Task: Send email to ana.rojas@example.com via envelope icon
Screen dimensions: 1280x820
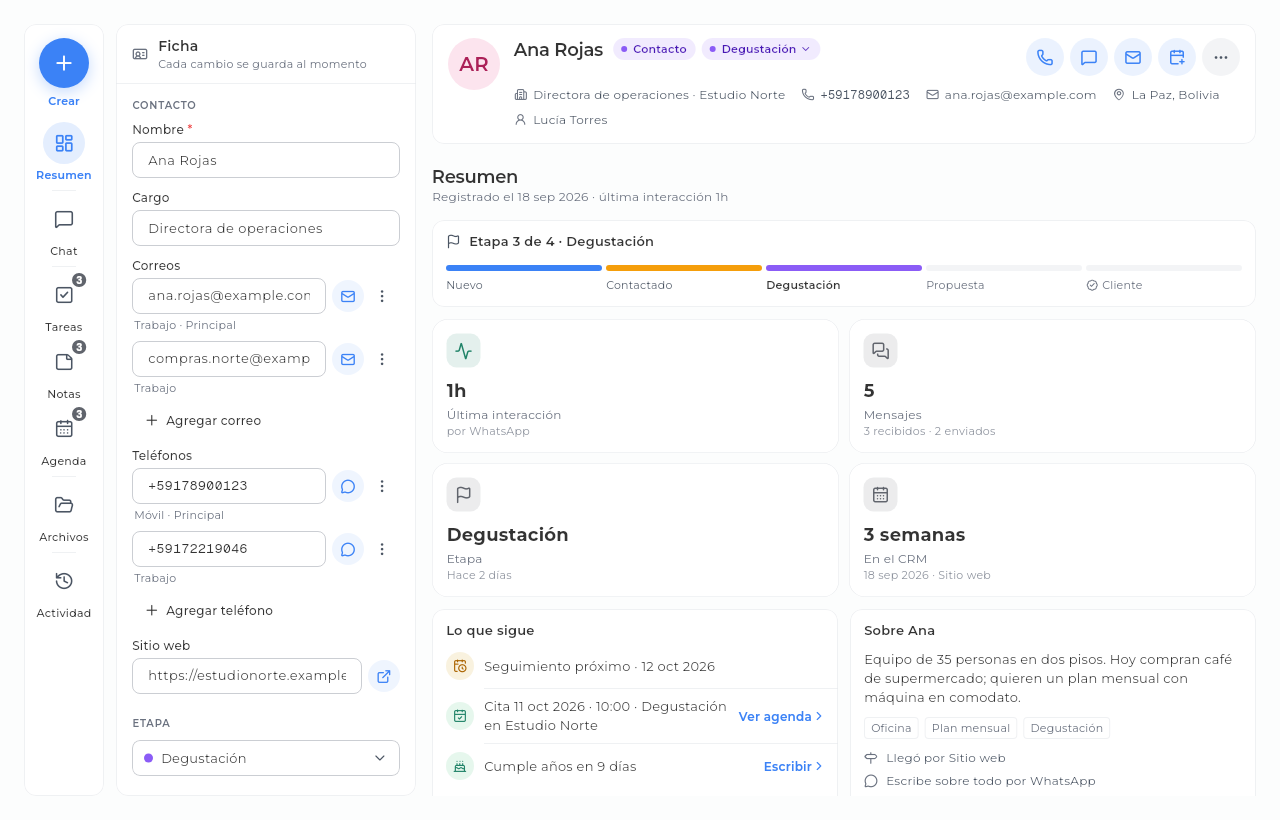Action: [x=348, y=296]
